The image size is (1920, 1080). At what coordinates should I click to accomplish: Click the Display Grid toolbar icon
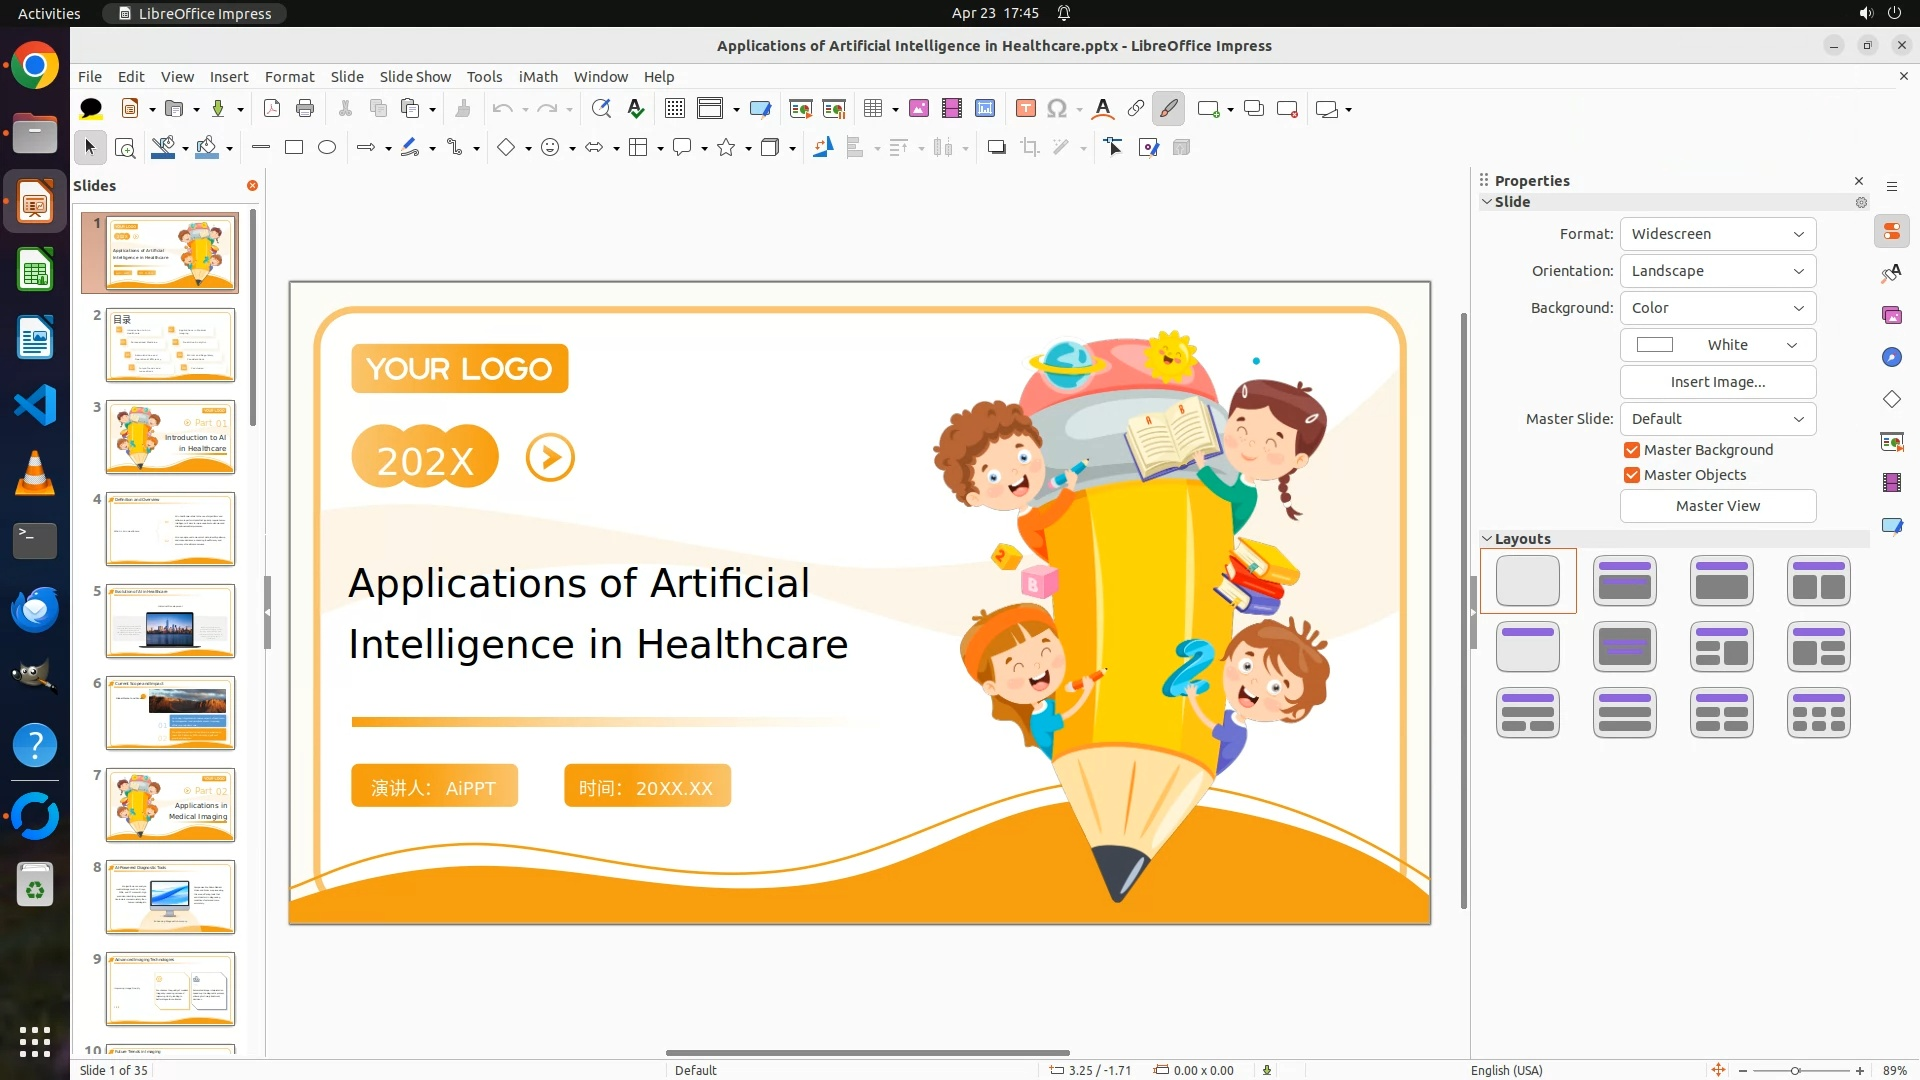point(675,109)
